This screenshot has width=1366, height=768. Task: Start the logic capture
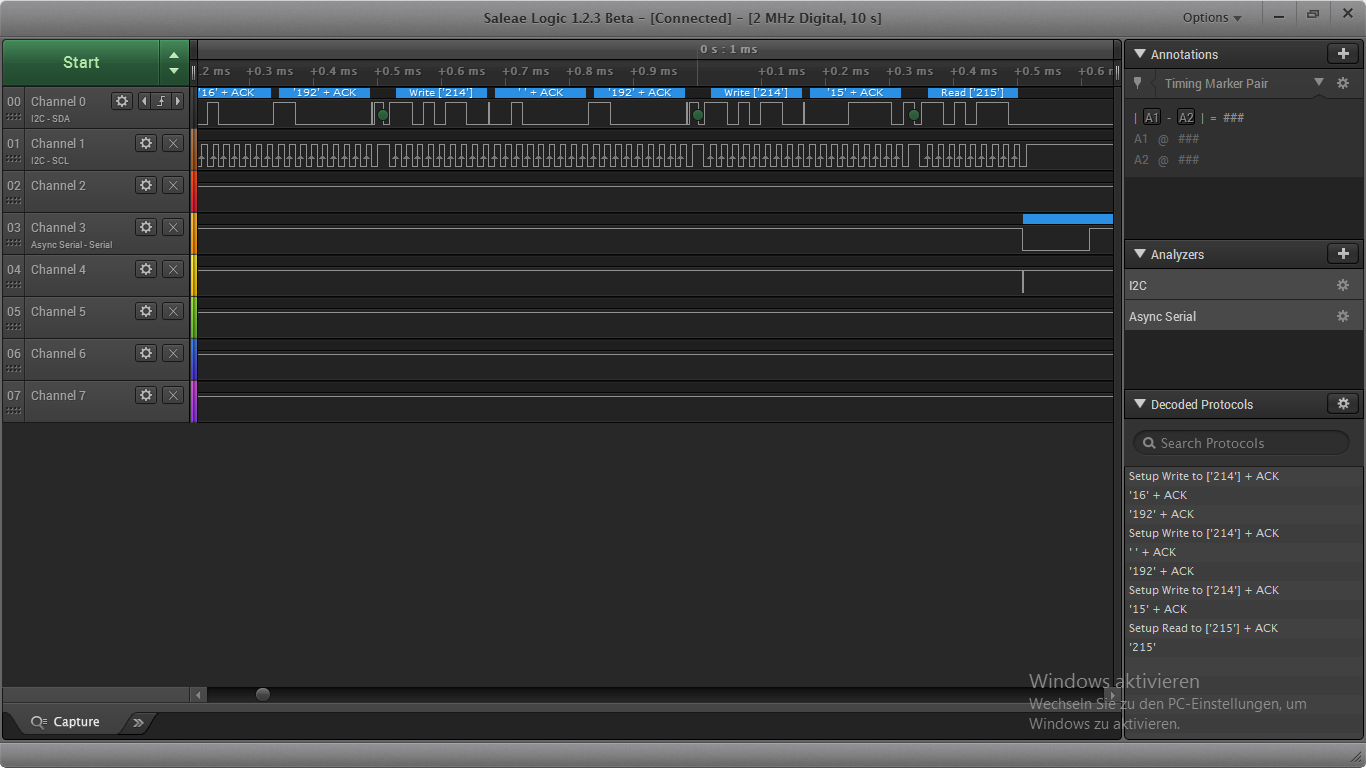(81, 62)
